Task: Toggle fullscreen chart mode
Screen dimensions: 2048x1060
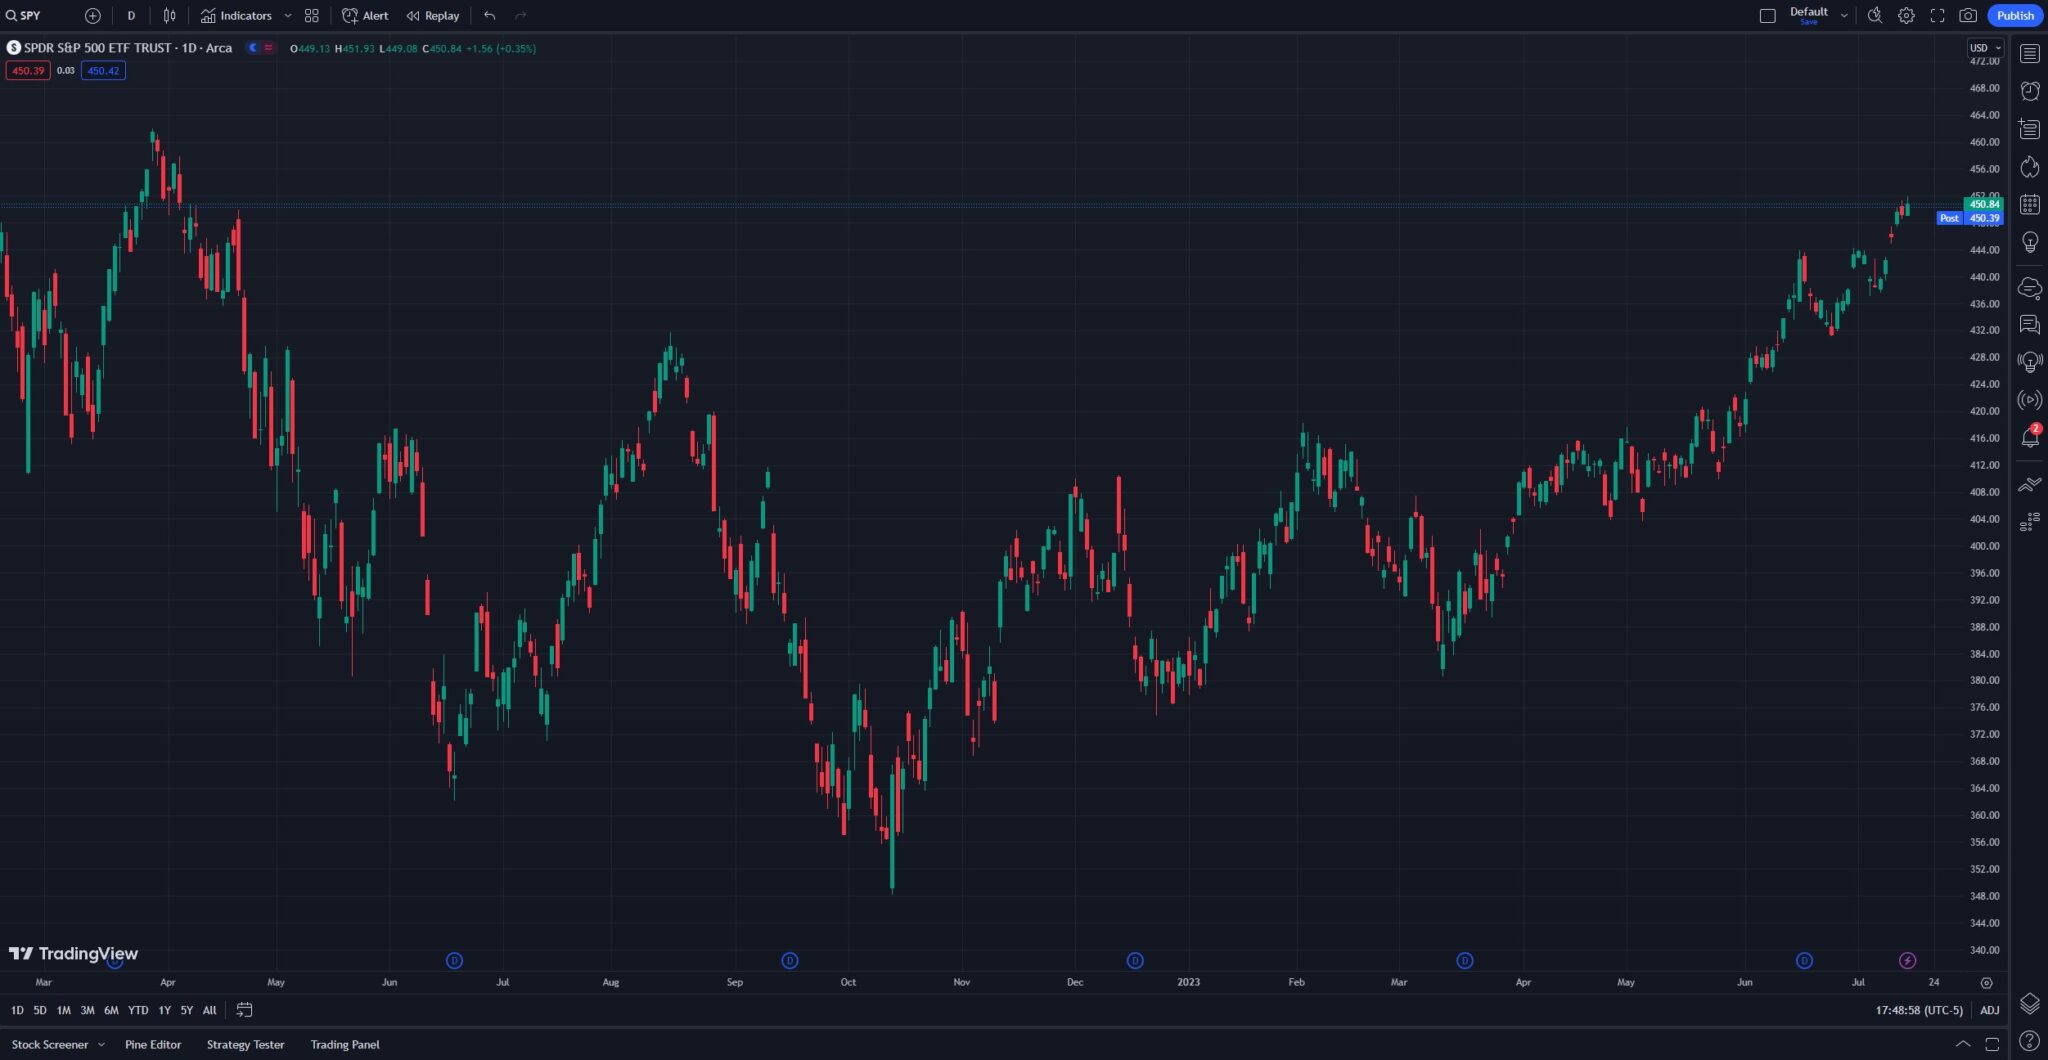Action: click(x=1937, y=15)
